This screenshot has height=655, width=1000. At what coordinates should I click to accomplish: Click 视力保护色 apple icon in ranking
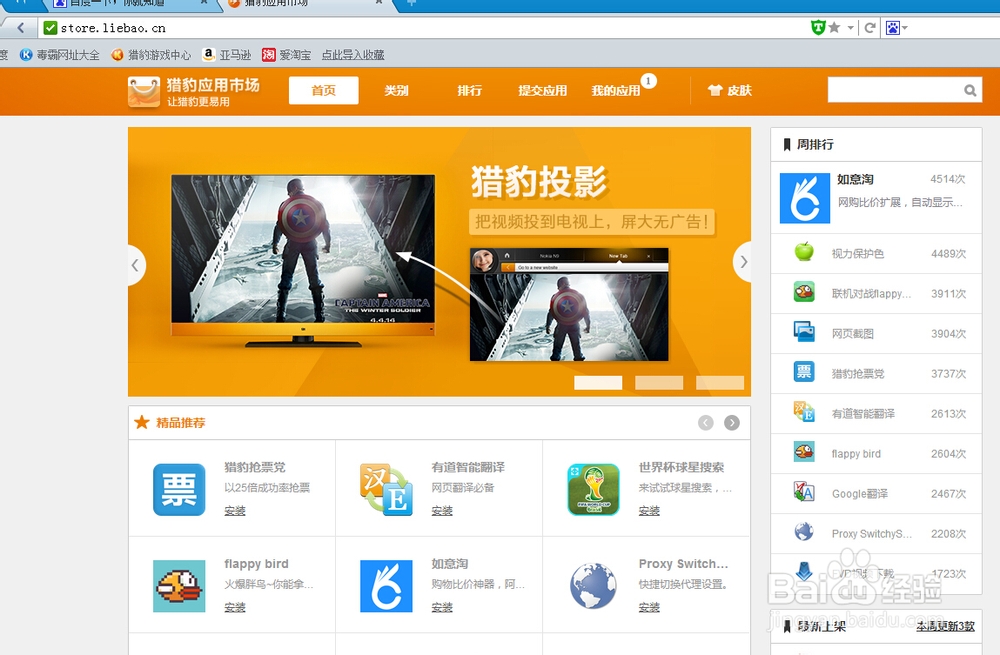point(804,252)
